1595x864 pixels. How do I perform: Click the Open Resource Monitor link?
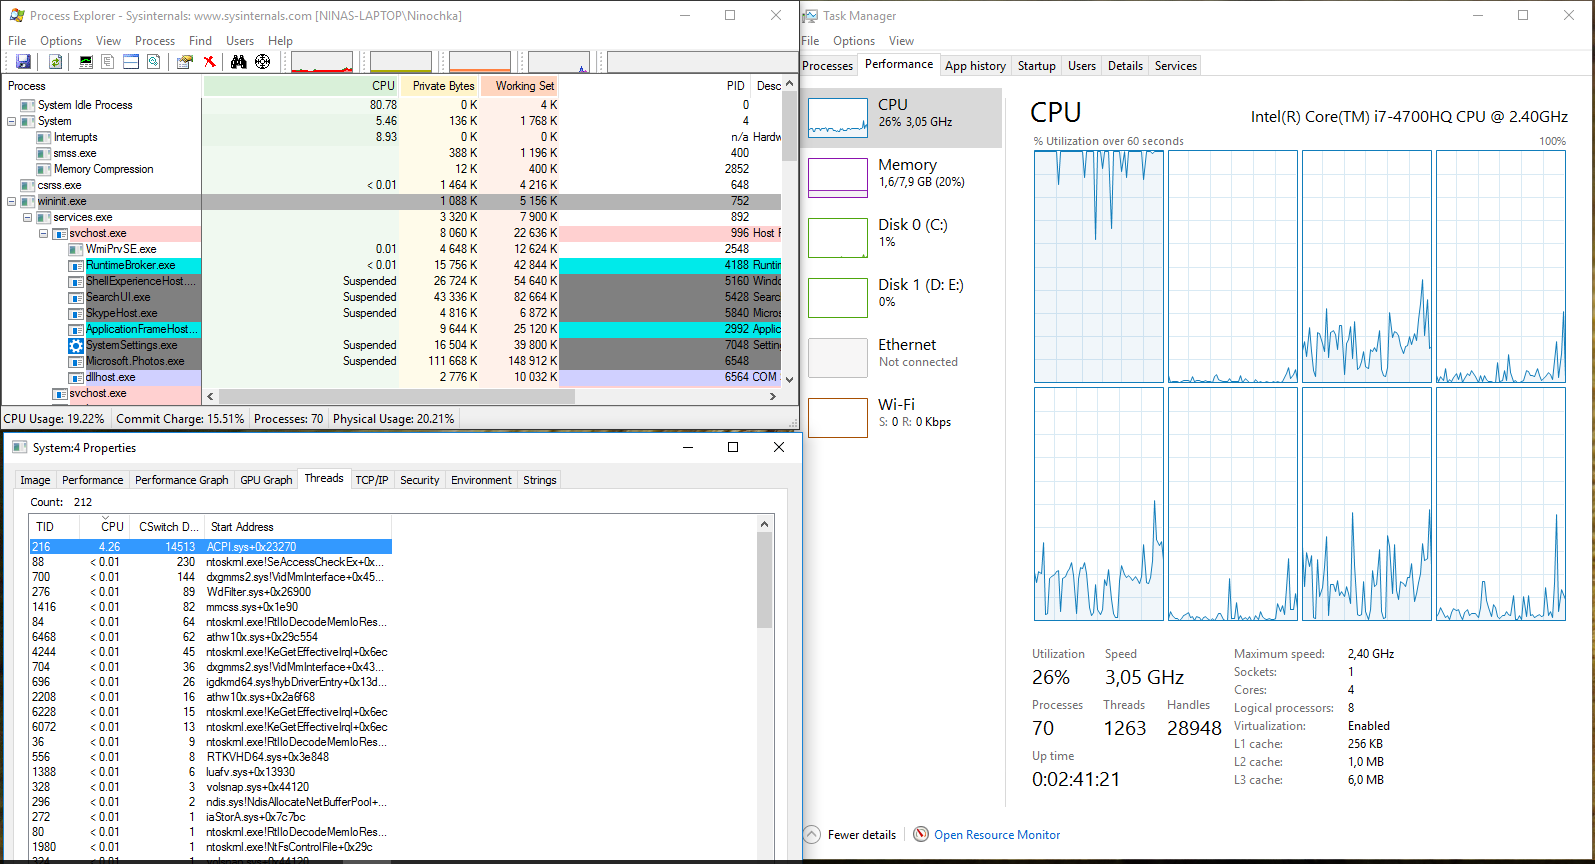[x=997, y=835]
